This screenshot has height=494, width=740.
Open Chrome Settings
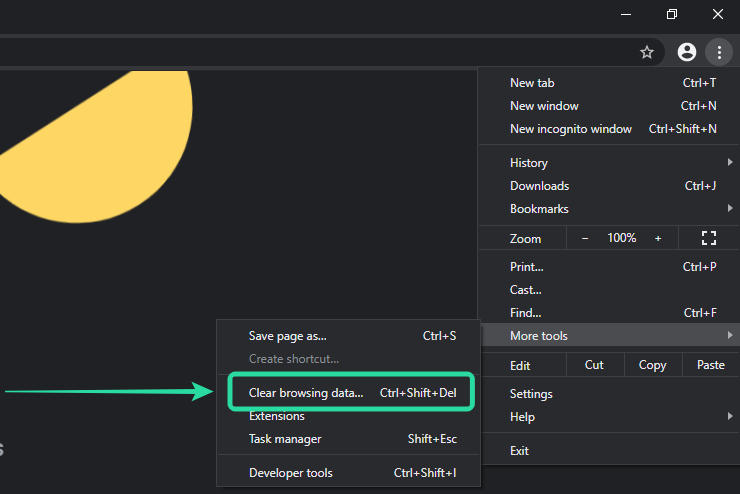(531, 394)
